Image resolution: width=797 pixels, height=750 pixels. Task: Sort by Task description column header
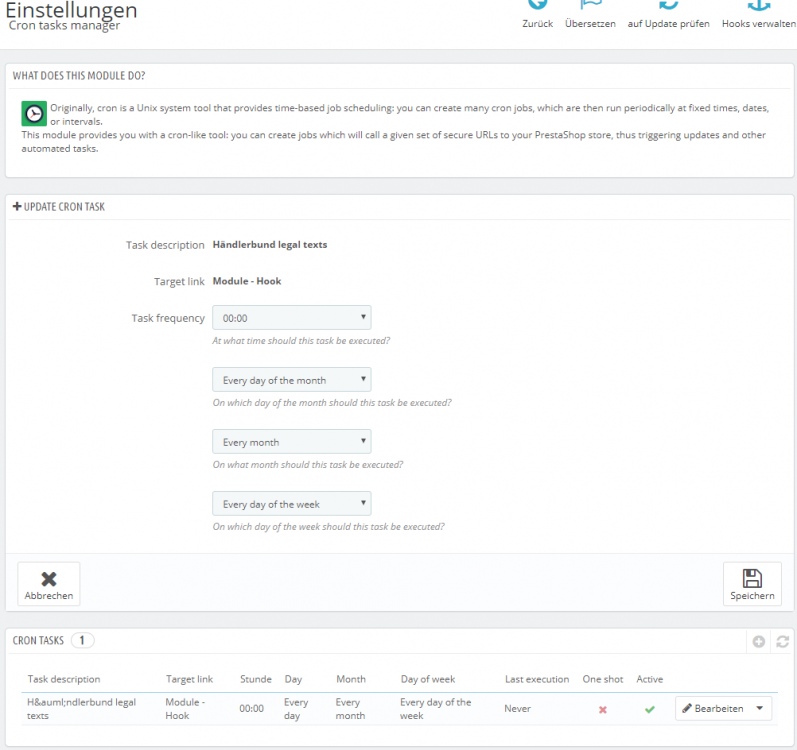64,679
